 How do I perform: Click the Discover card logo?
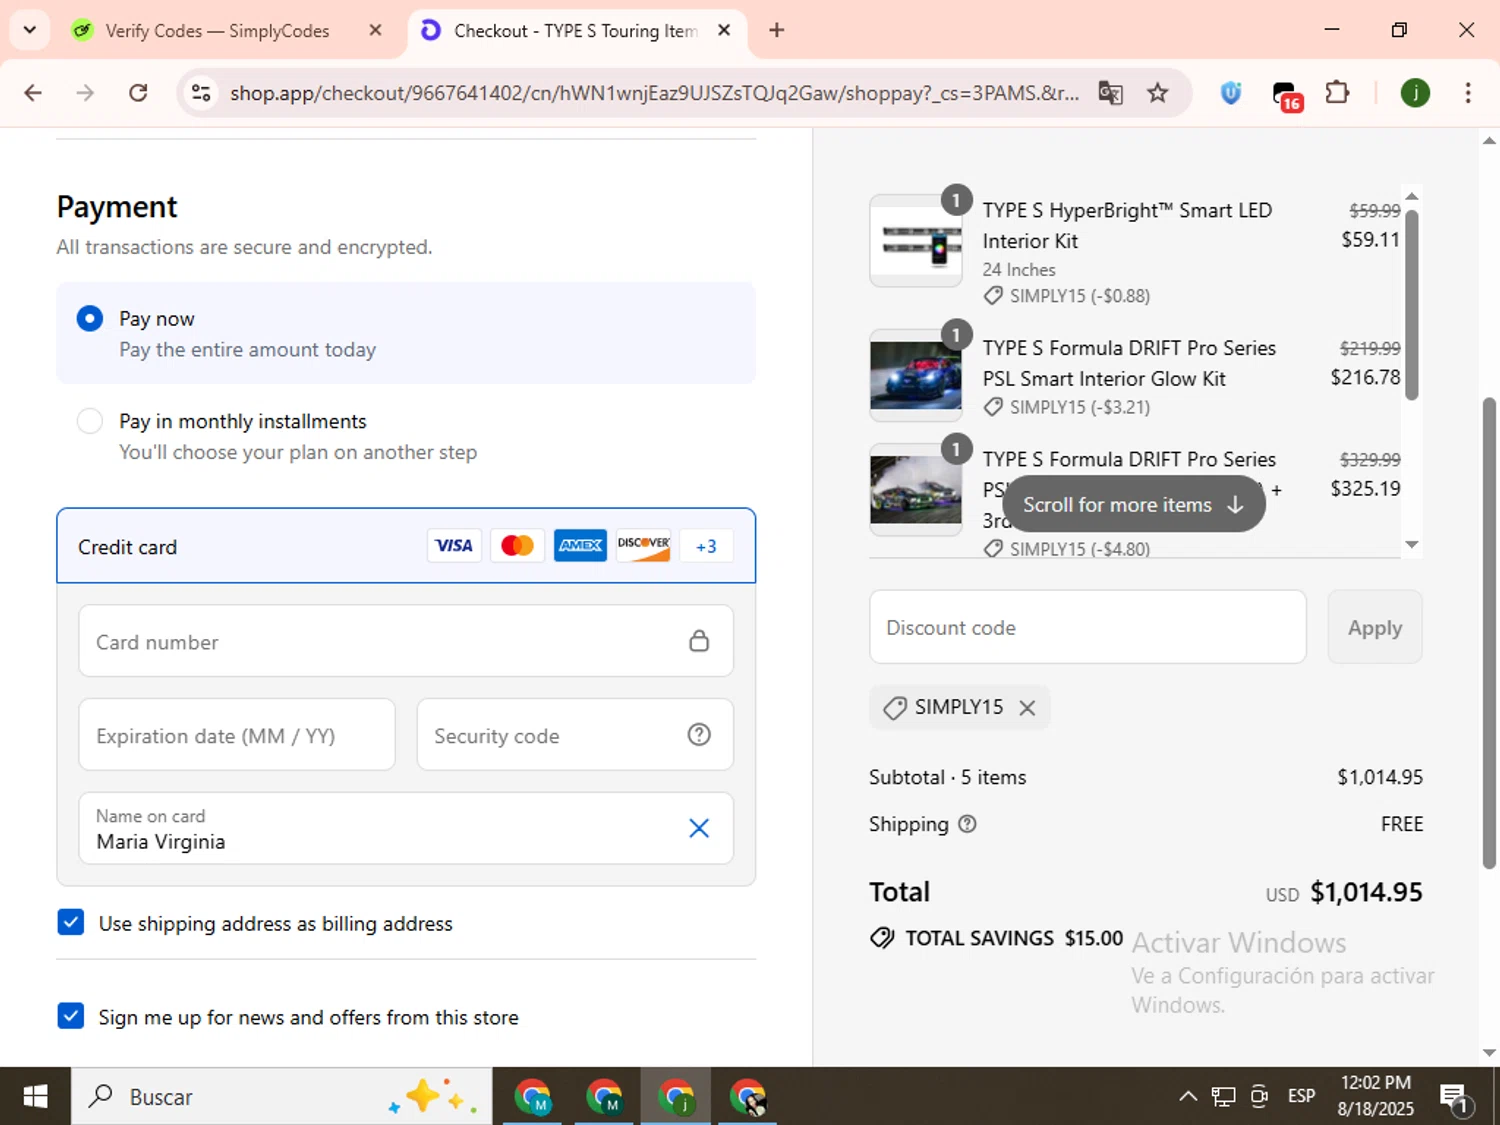643,546
